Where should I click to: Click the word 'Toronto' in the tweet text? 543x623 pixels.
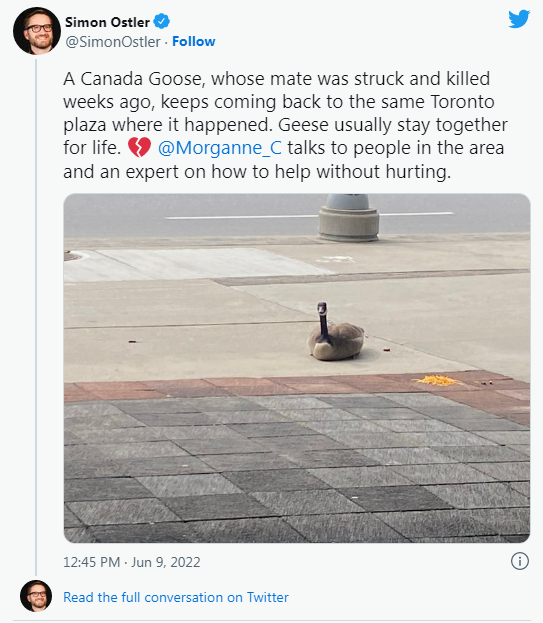tap(462, 102)
